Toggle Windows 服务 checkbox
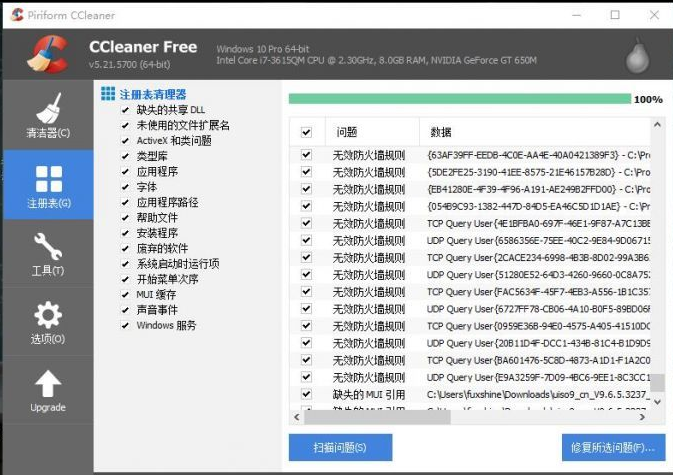This screenshot has height=475, width=673. pos(125,326)
